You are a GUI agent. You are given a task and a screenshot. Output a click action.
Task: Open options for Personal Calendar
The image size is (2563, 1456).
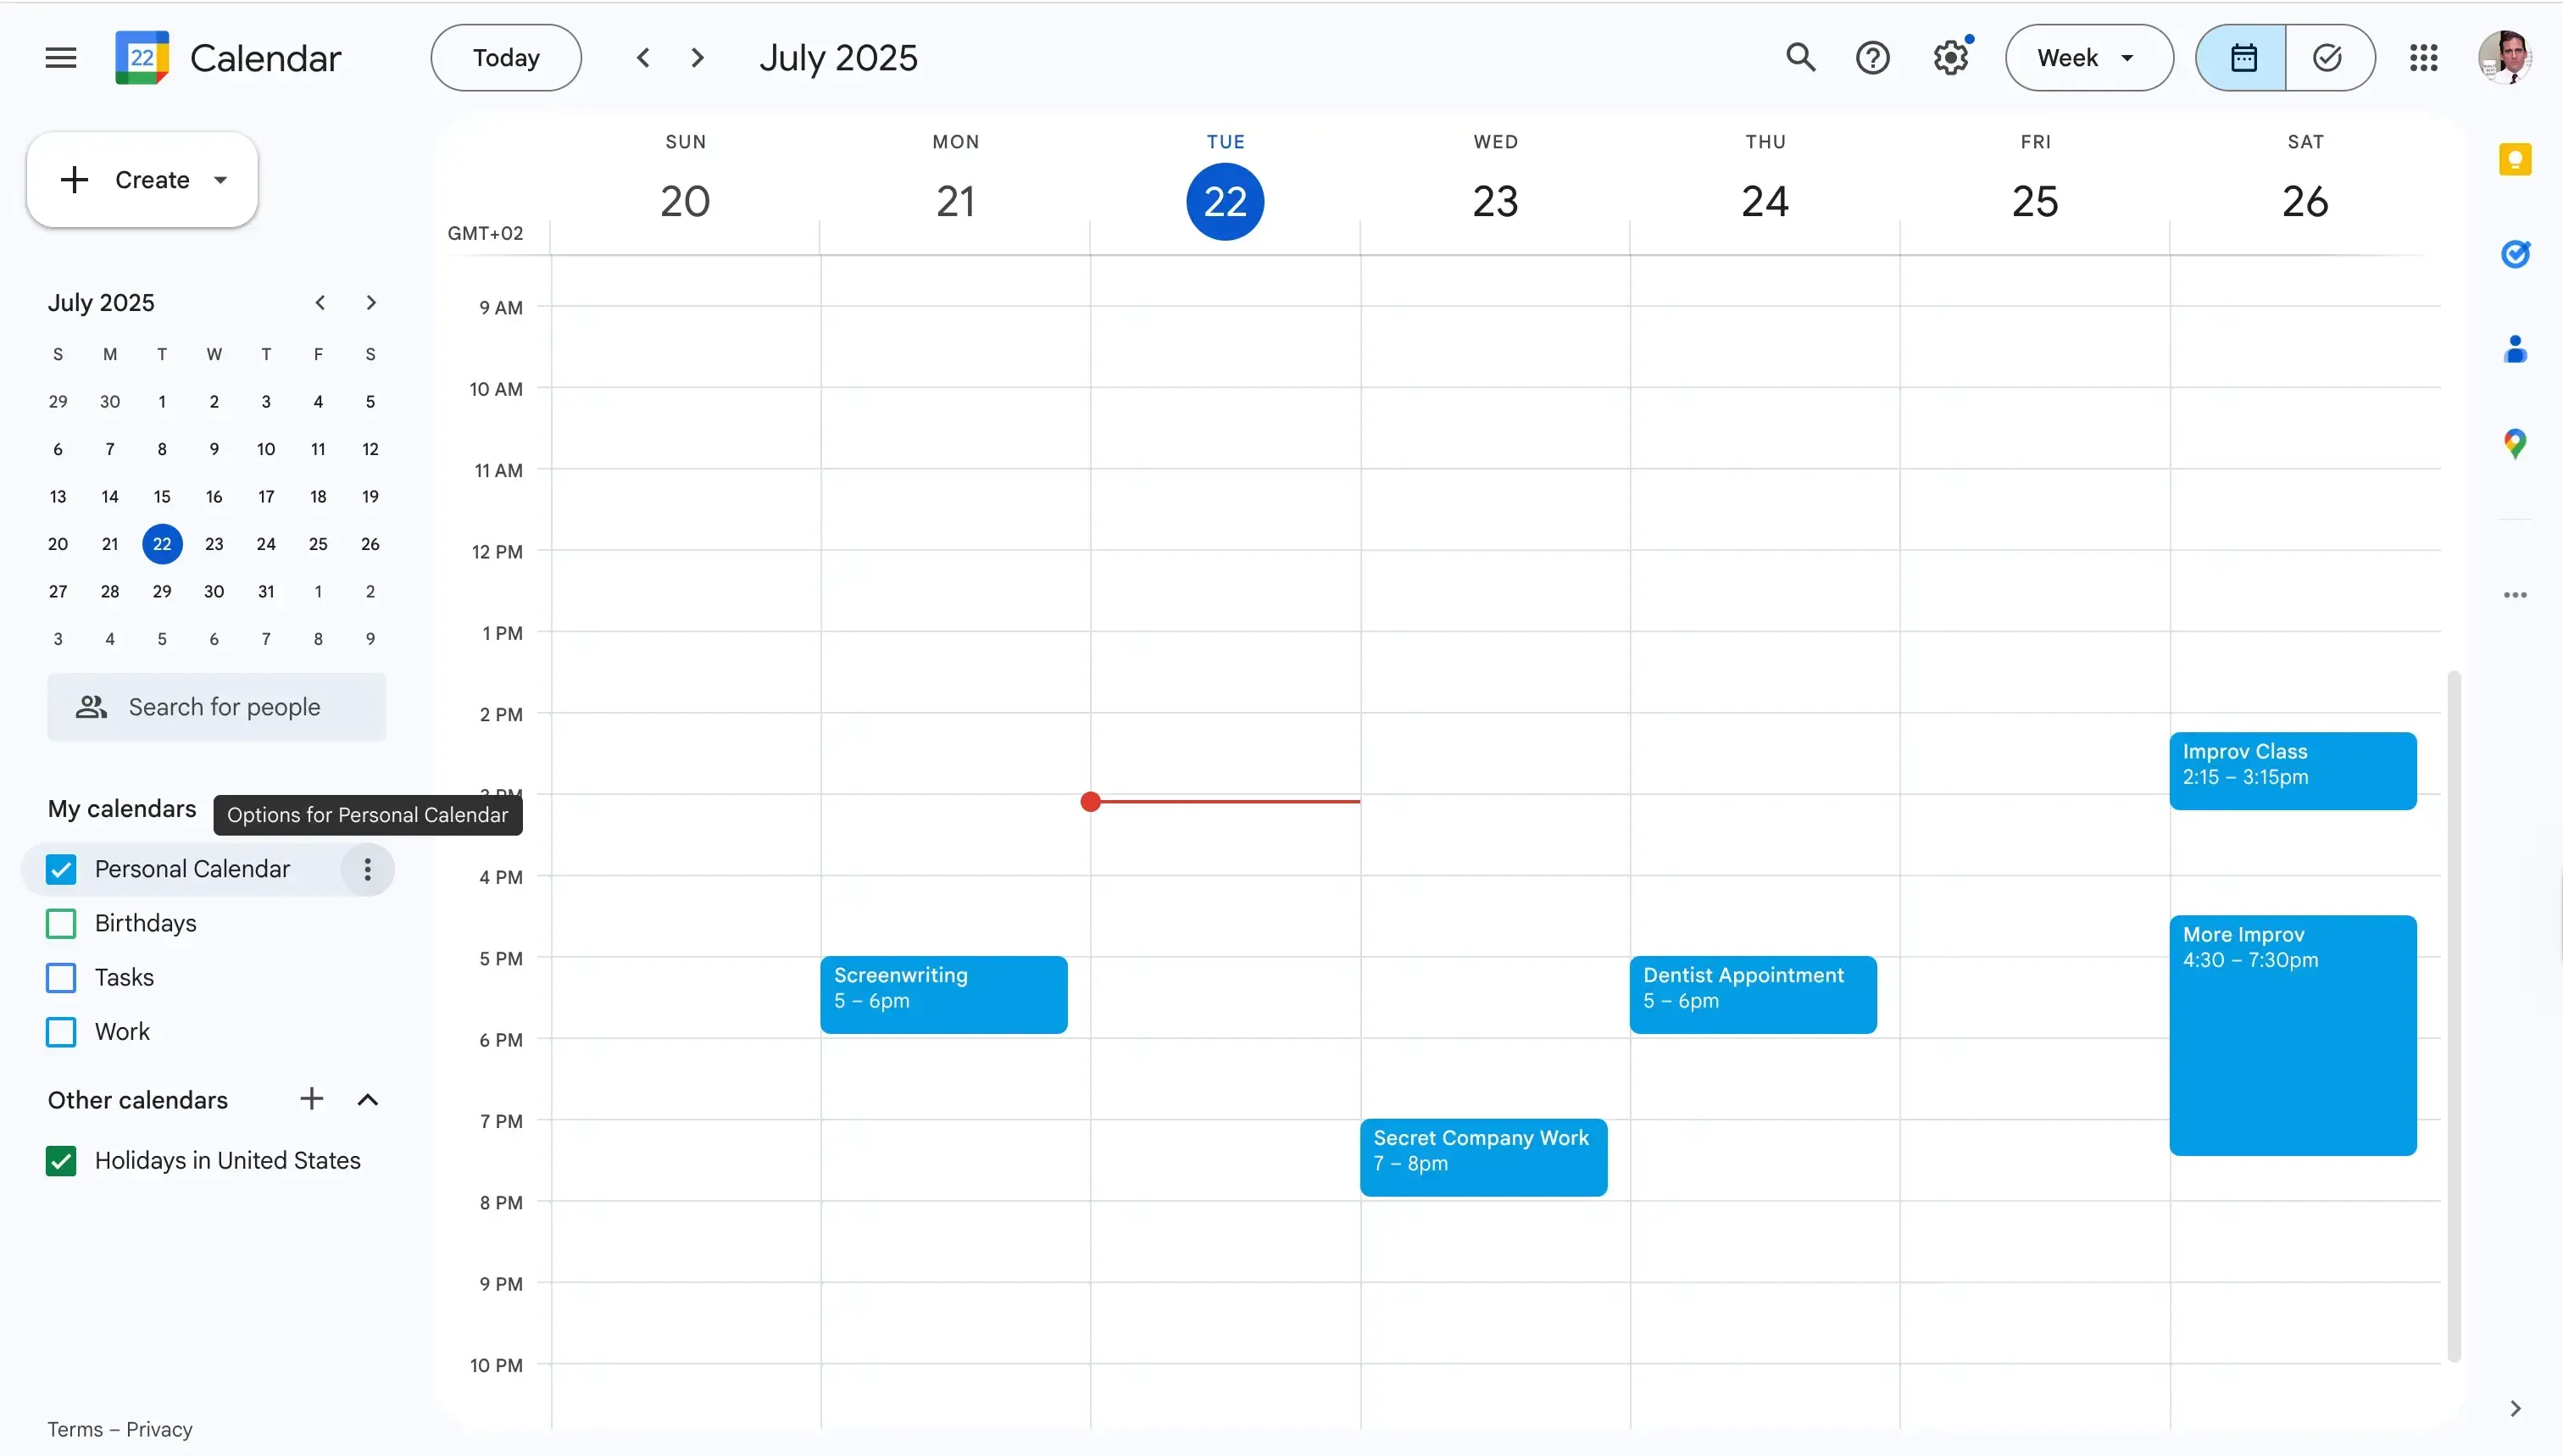coord(367,869)
